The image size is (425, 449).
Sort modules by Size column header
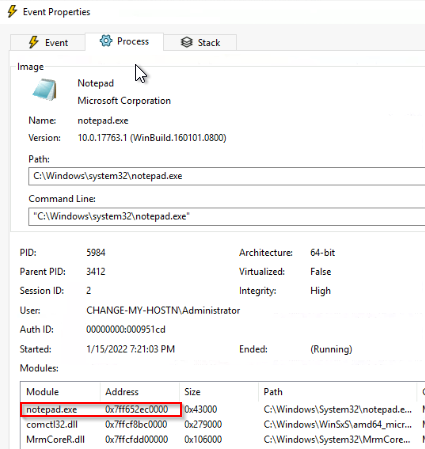(x=219, y=392)
